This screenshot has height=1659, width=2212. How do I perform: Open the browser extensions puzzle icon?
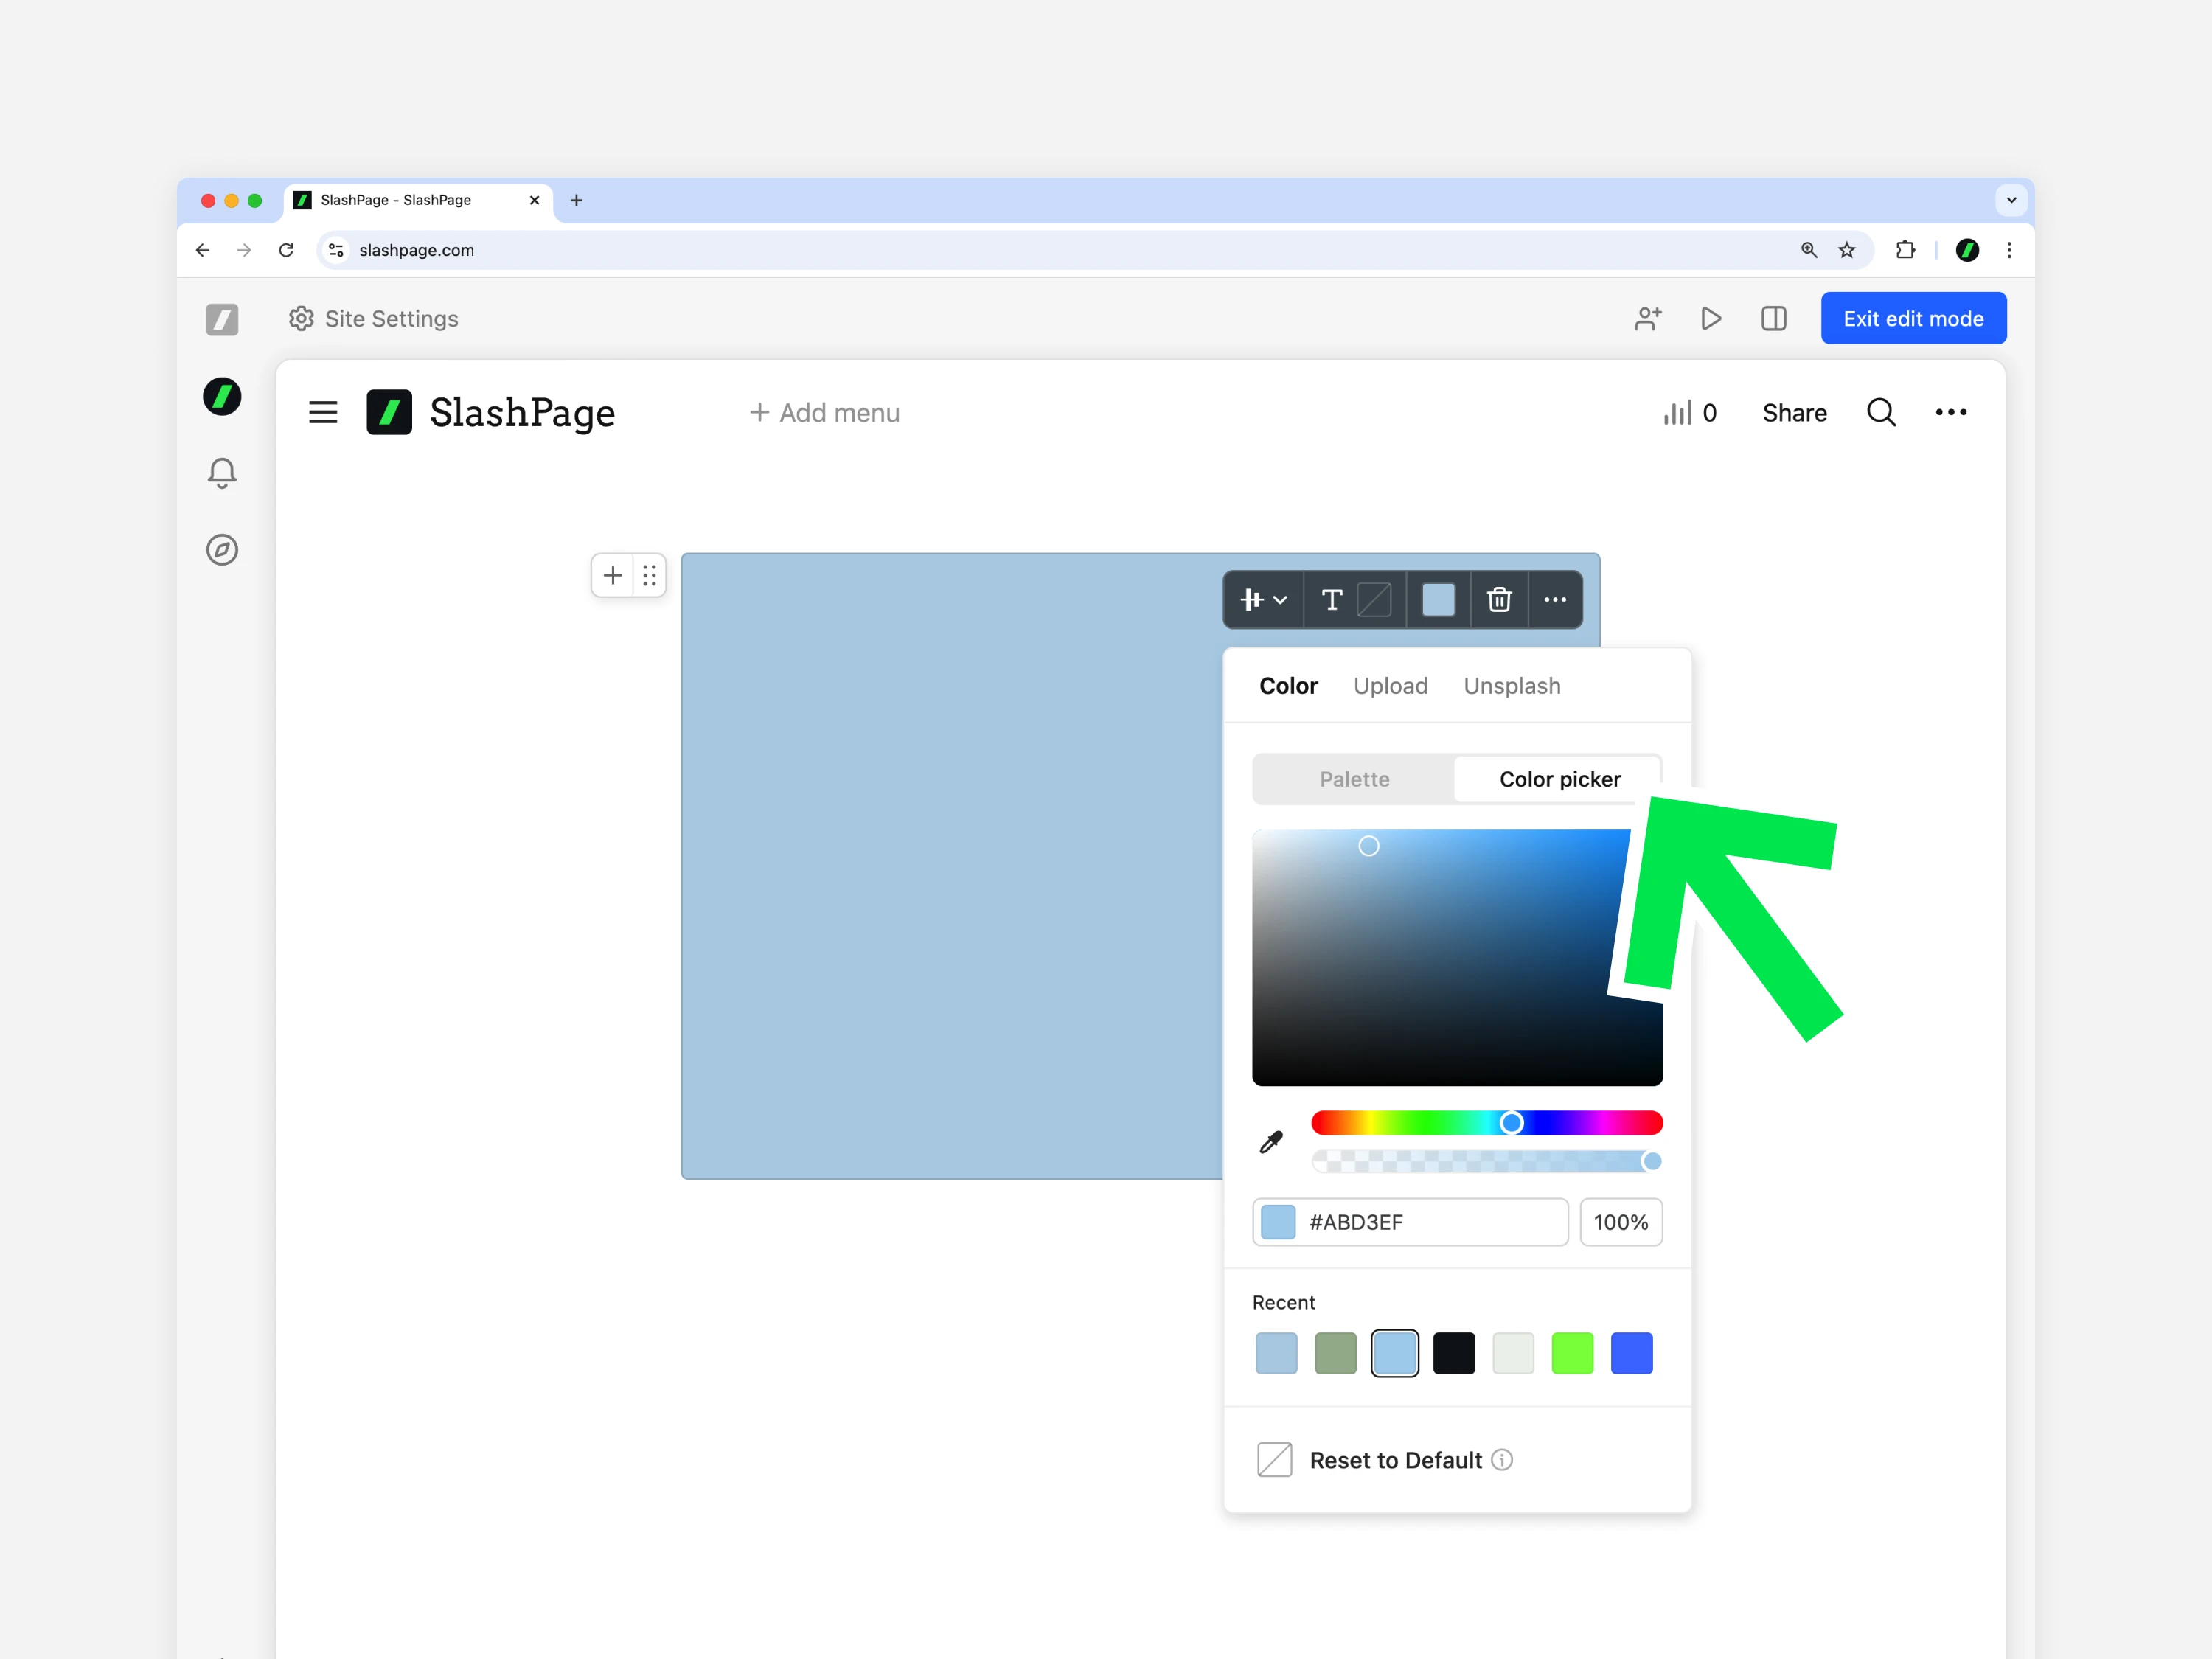tap(1906, 250)
